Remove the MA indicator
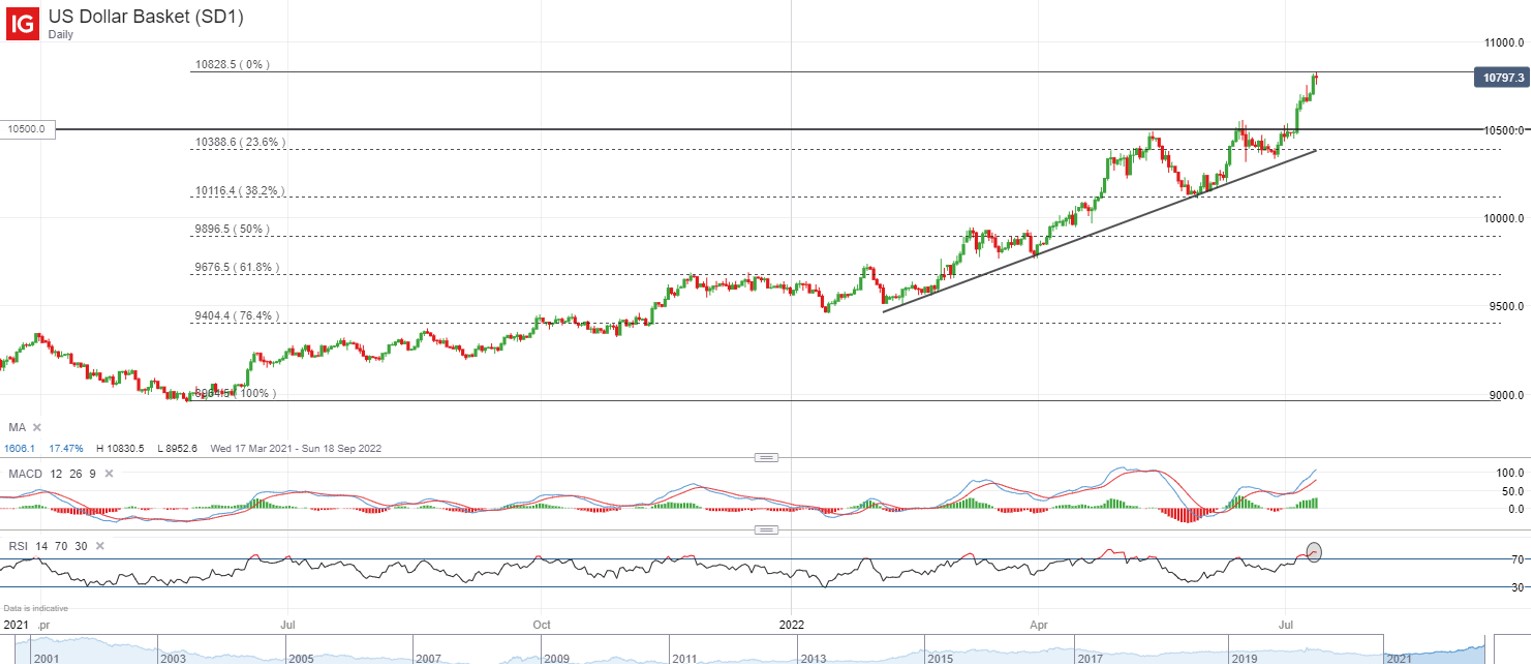The width and height of the screenshot is (1531, 664). point(37,427)
